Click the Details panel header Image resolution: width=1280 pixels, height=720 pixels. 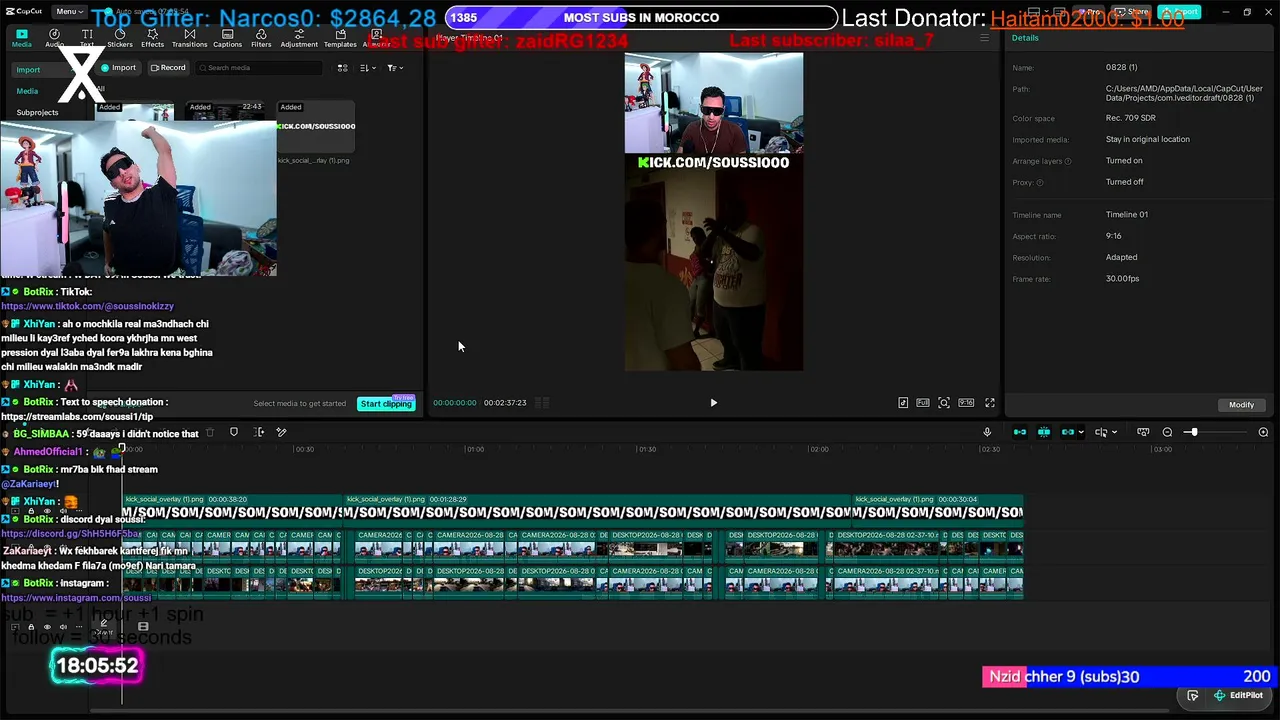(1025, 38)
